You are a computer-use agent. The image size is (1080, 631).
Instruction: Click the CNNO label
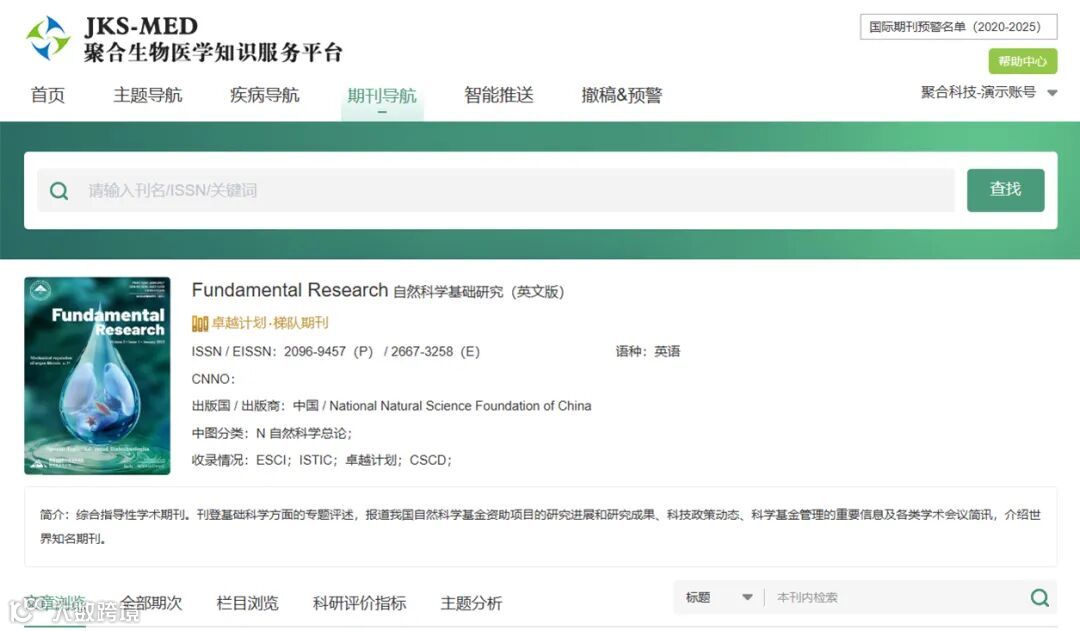(x=213, y=379)
